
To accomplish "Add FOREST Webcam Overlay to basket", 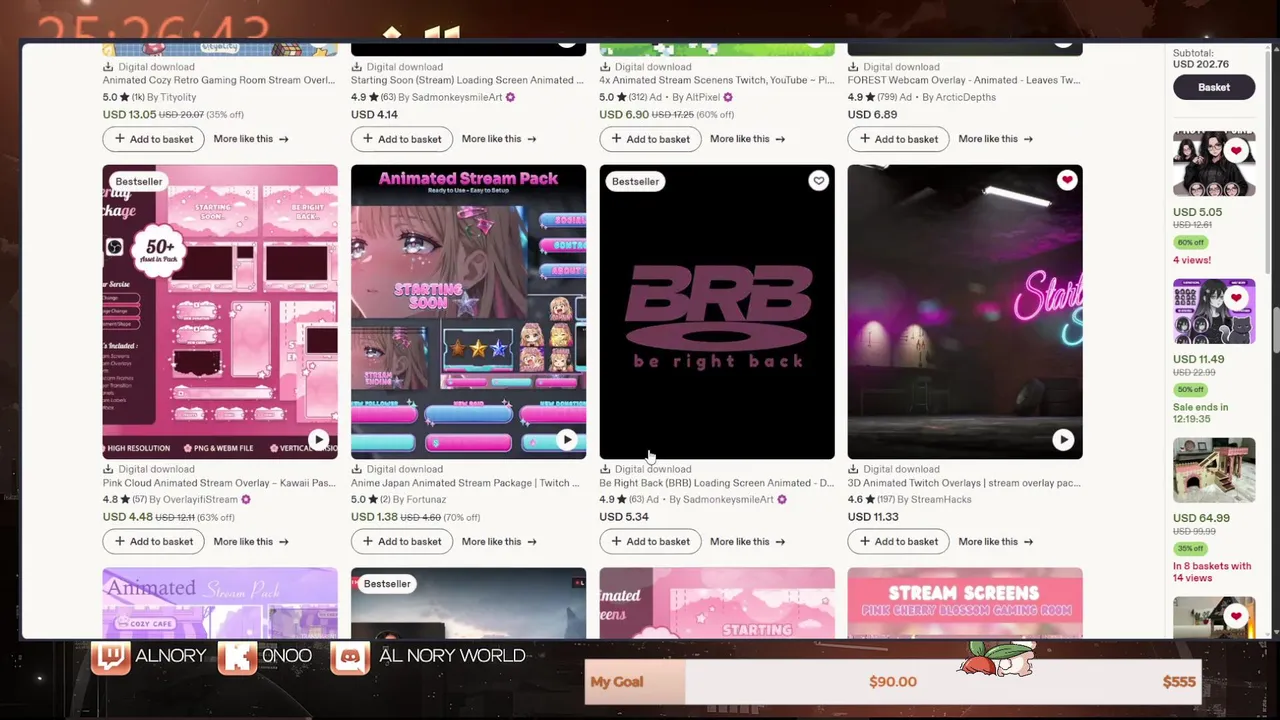I will pos(898,139).
